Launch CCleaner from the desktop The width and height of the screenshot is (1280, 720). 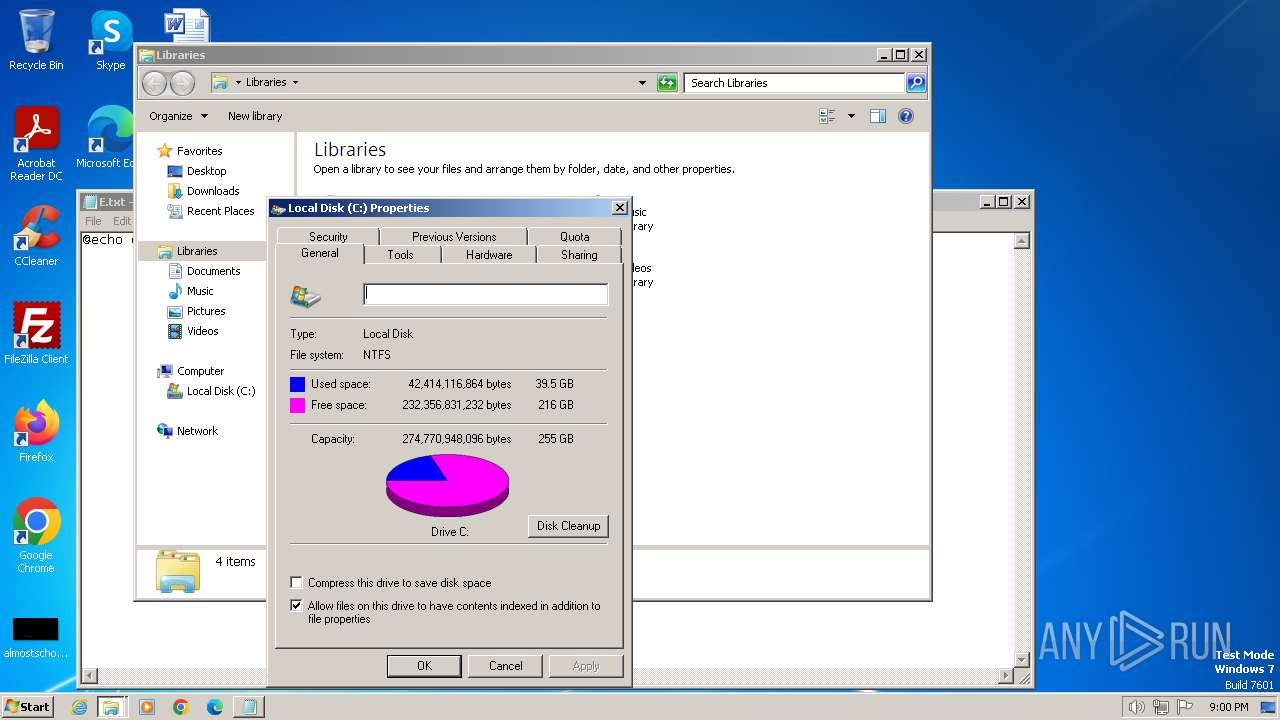(x=36, y=236)
